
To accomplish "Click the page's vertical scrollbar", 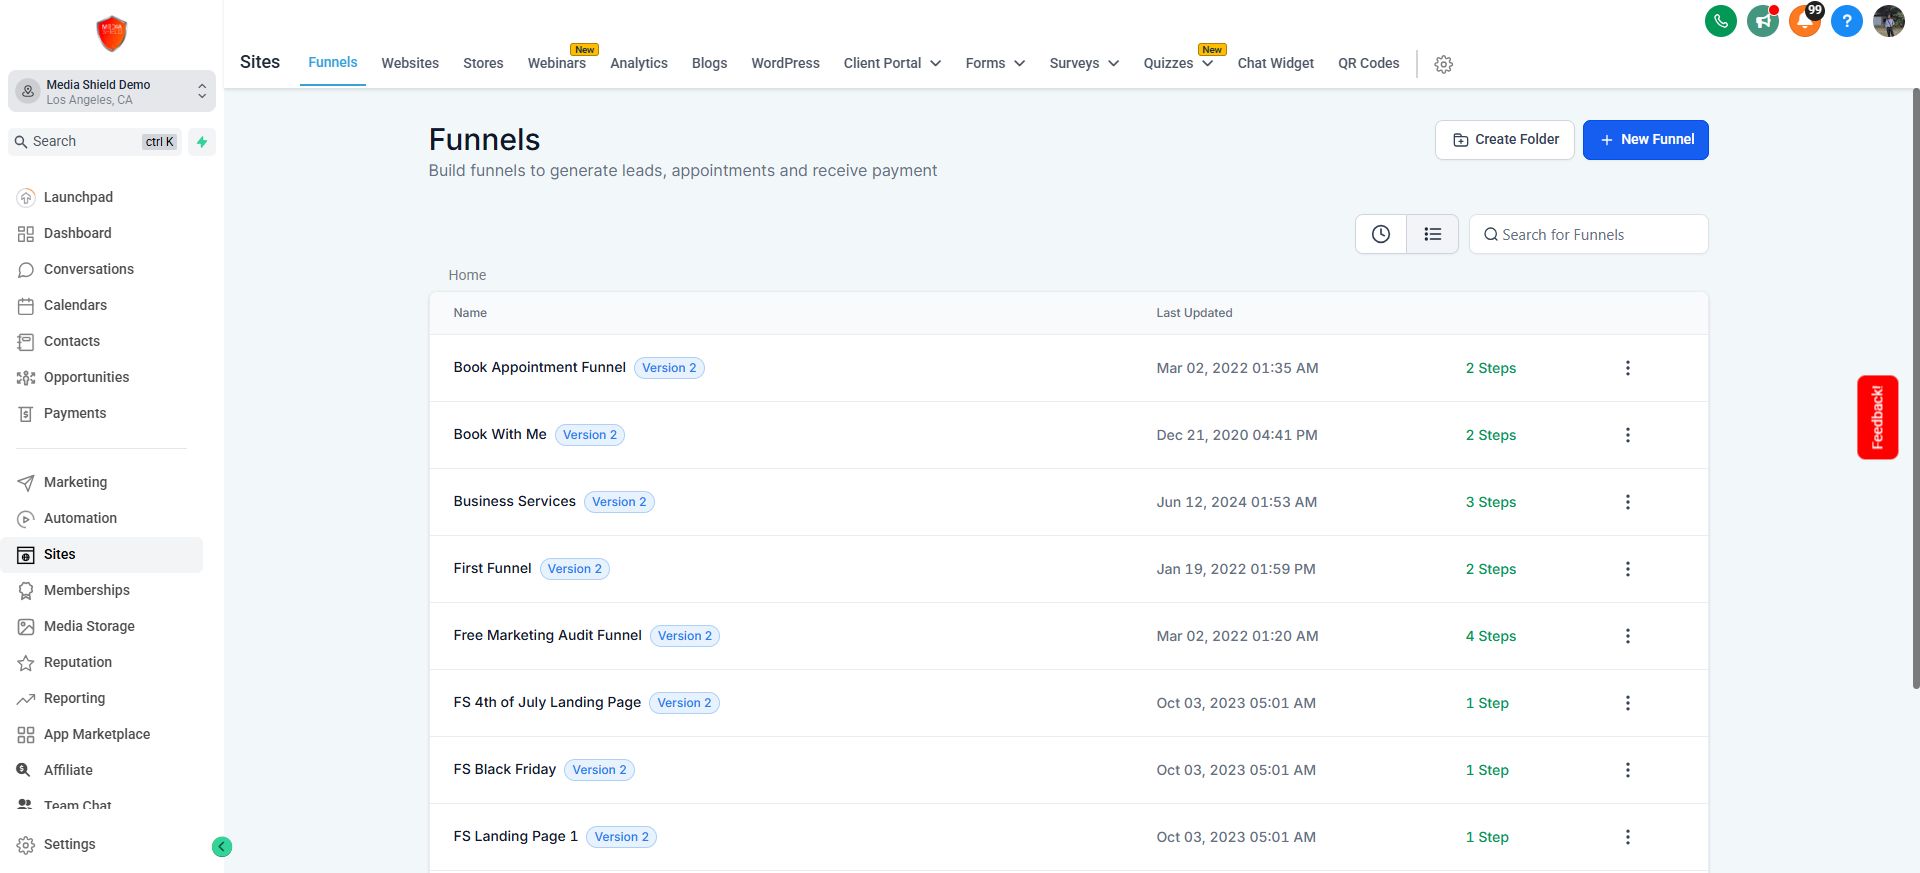I will [1915, 388].
